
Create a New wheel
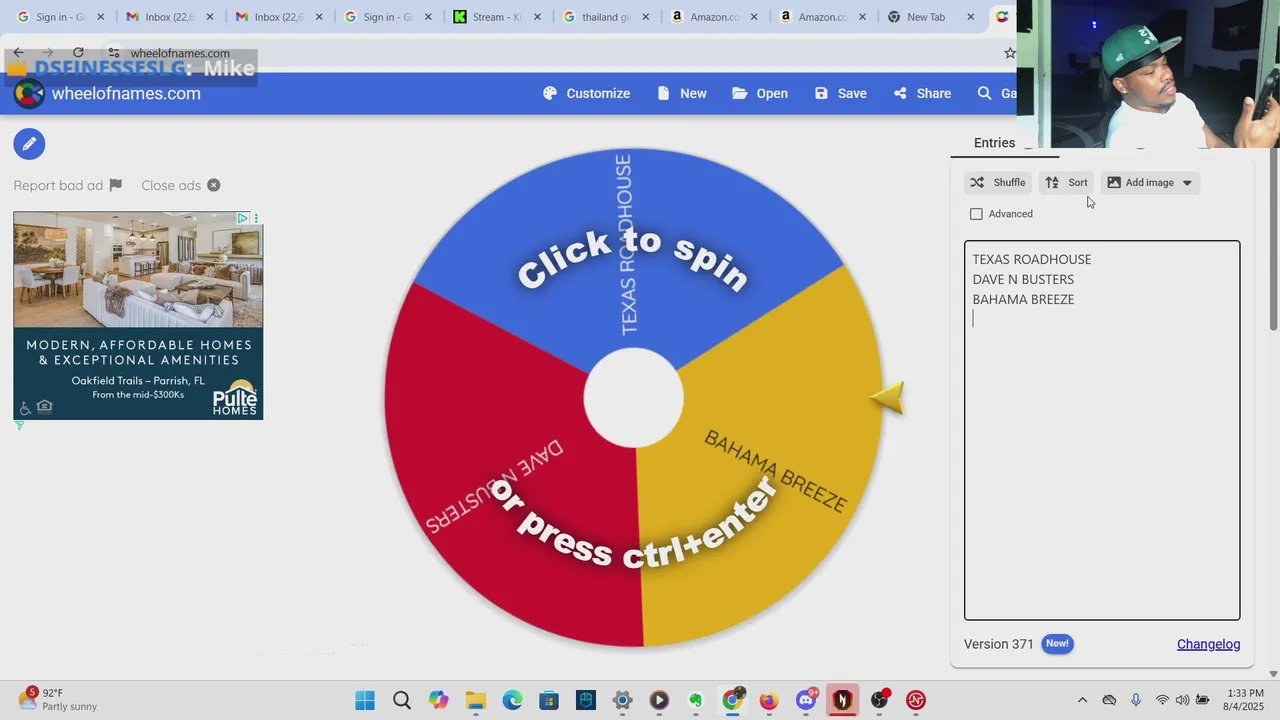point(682,93)
